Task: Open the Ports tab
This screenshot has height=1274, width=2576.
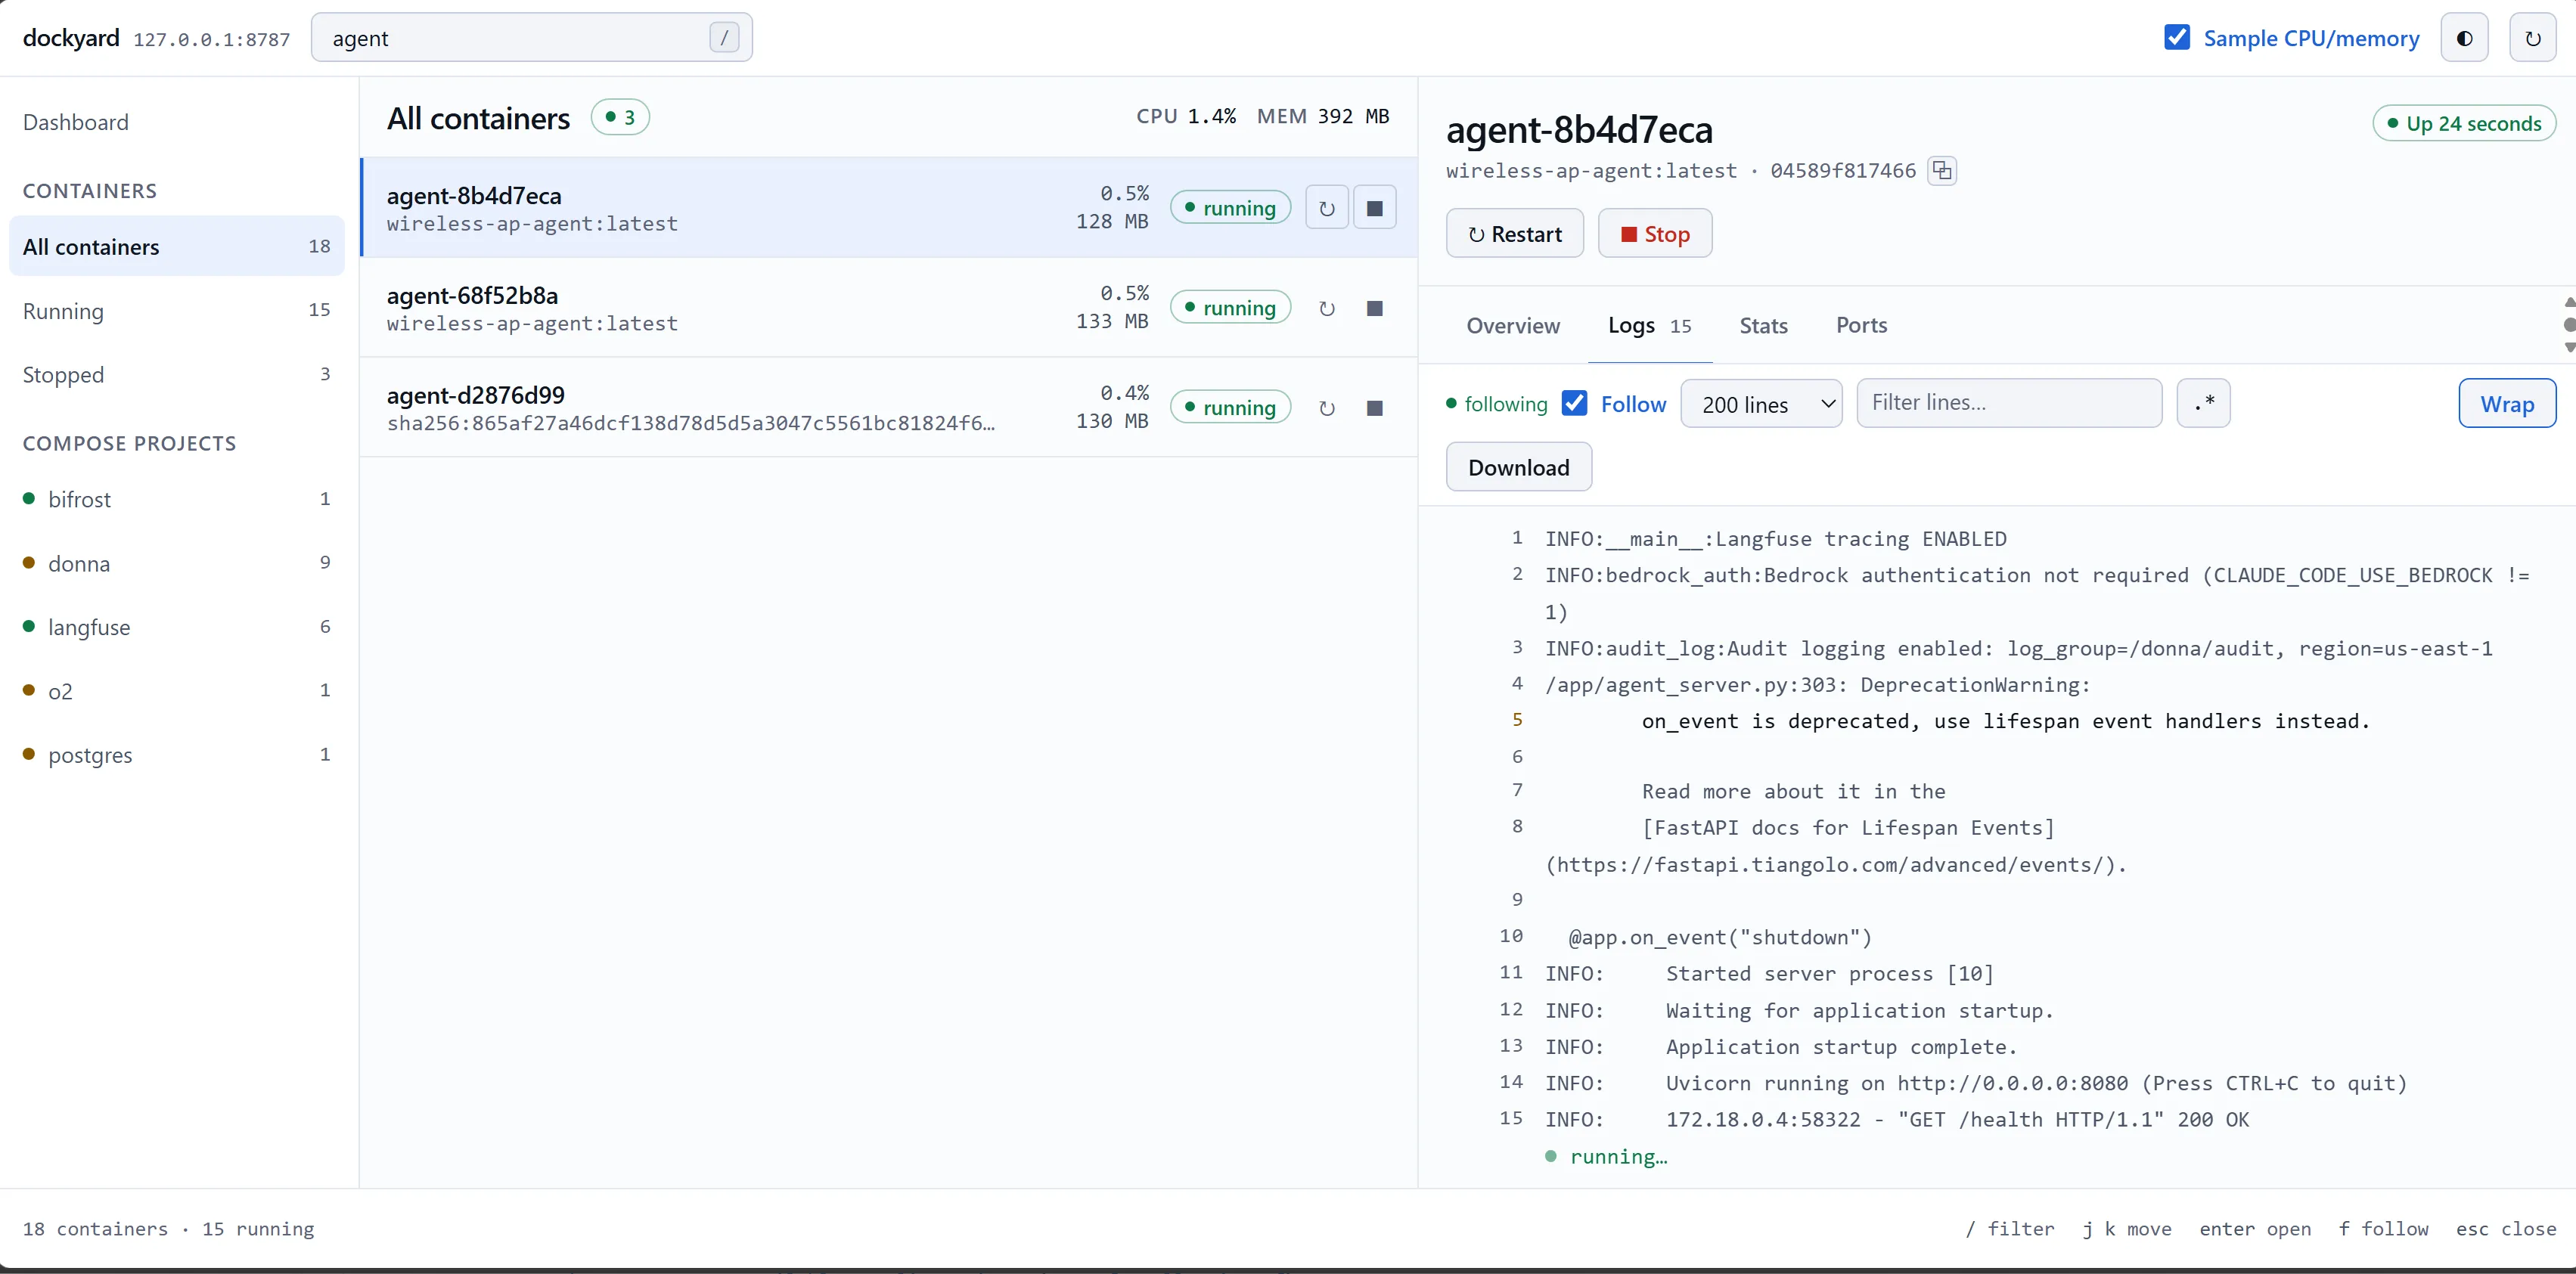Action: [1861, 325]
